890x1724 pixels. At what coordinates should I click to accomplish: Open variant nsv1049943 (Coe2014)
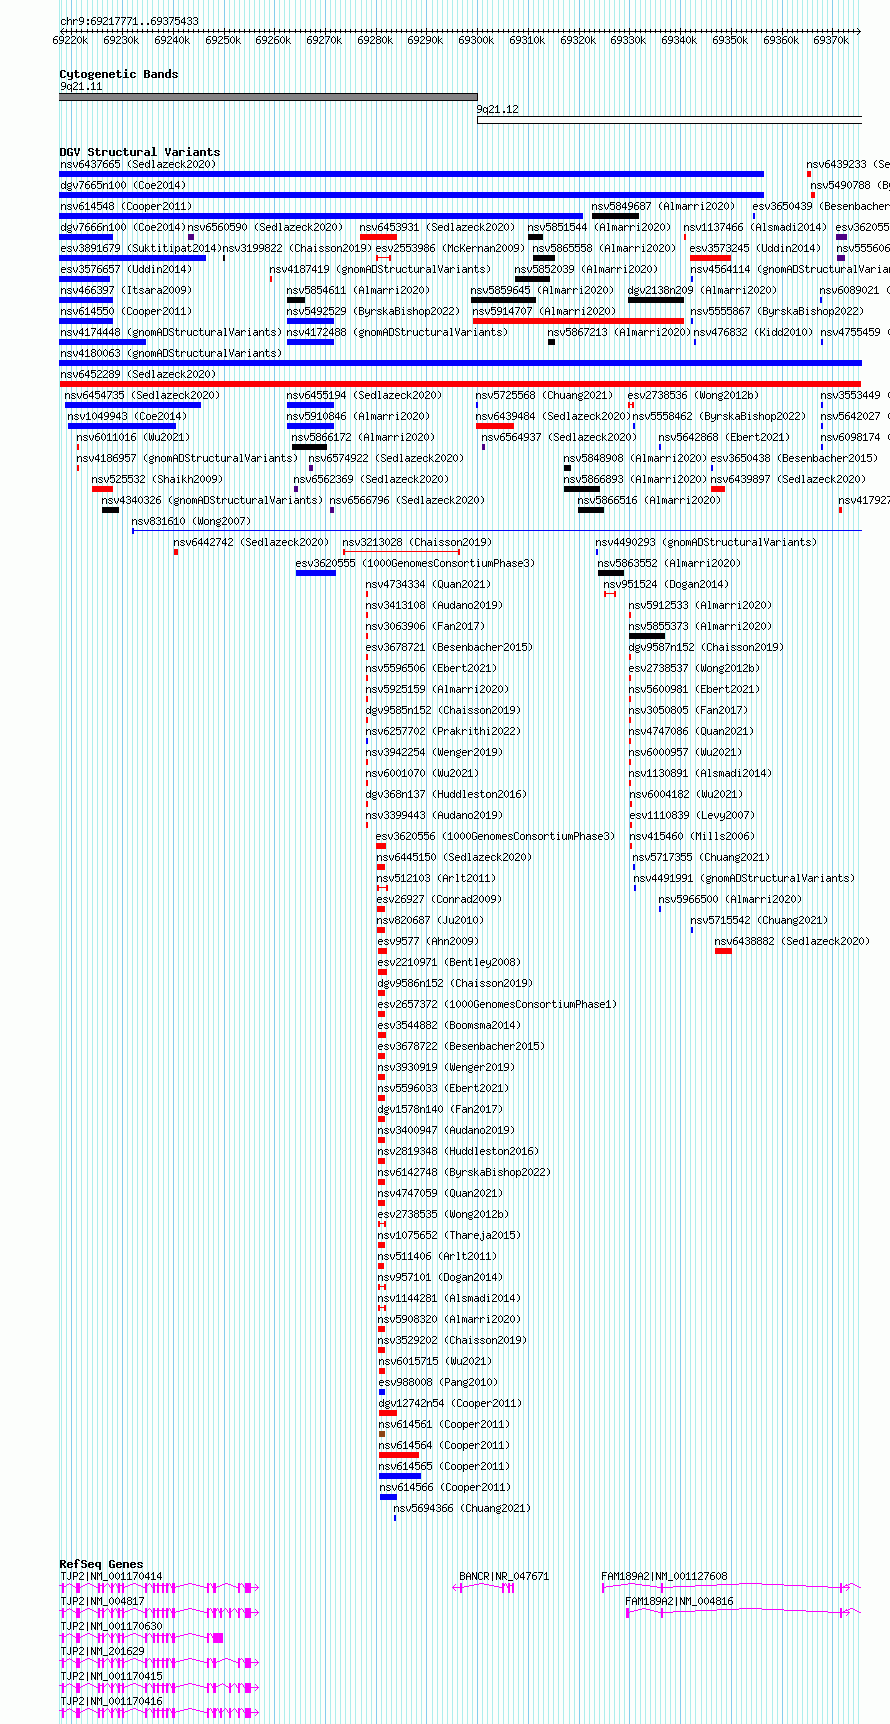(x=126, y=416)
